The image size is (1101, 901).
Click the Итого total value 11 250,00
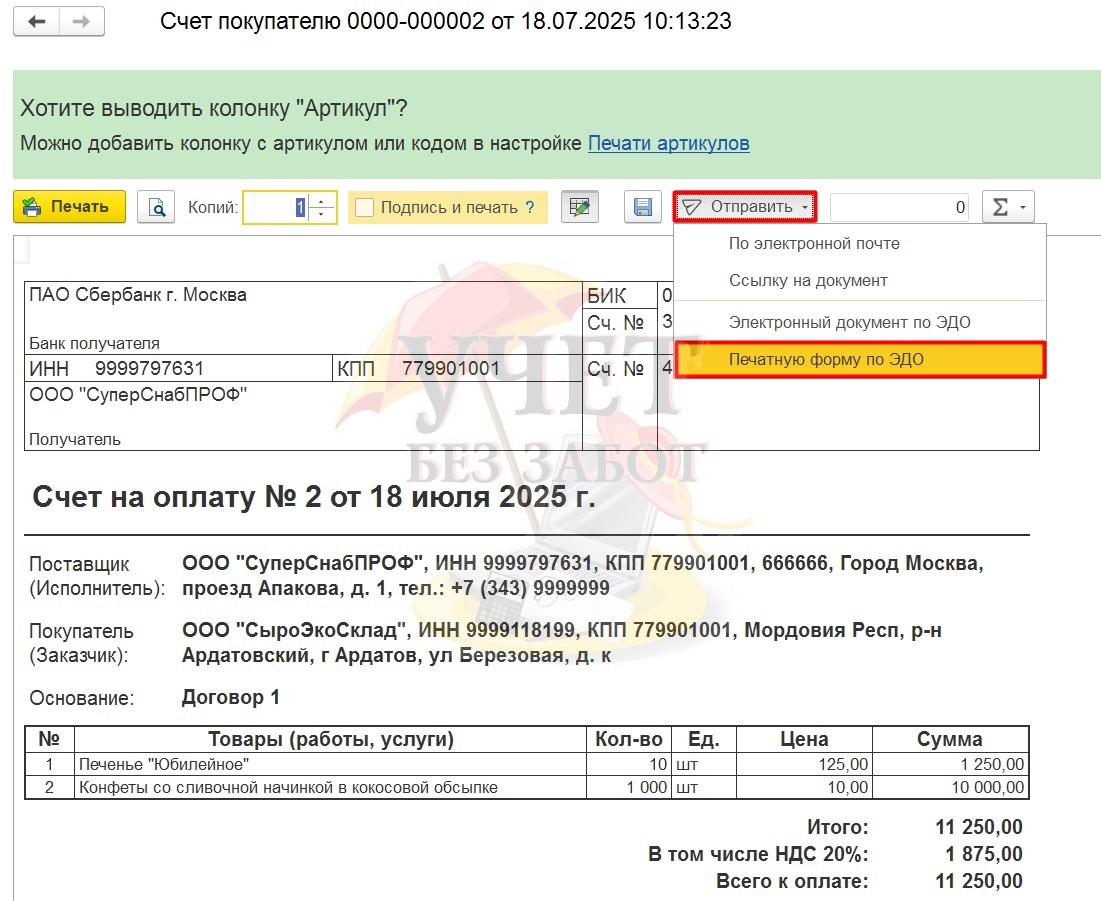pyautogui.click(x=979, y=827)
